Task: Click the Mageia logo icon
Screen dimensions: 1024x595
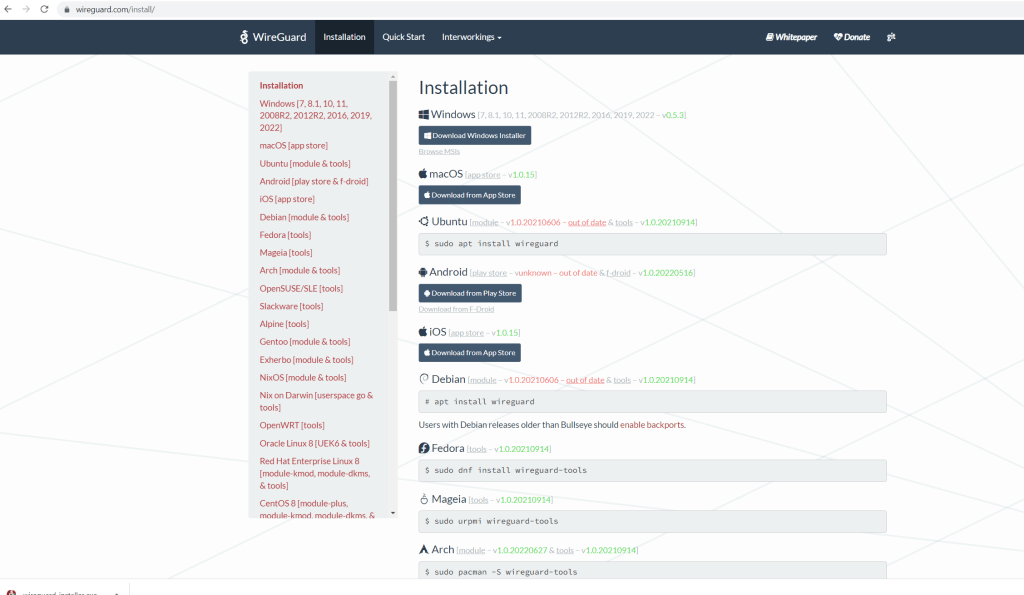Action: (424, 499)
